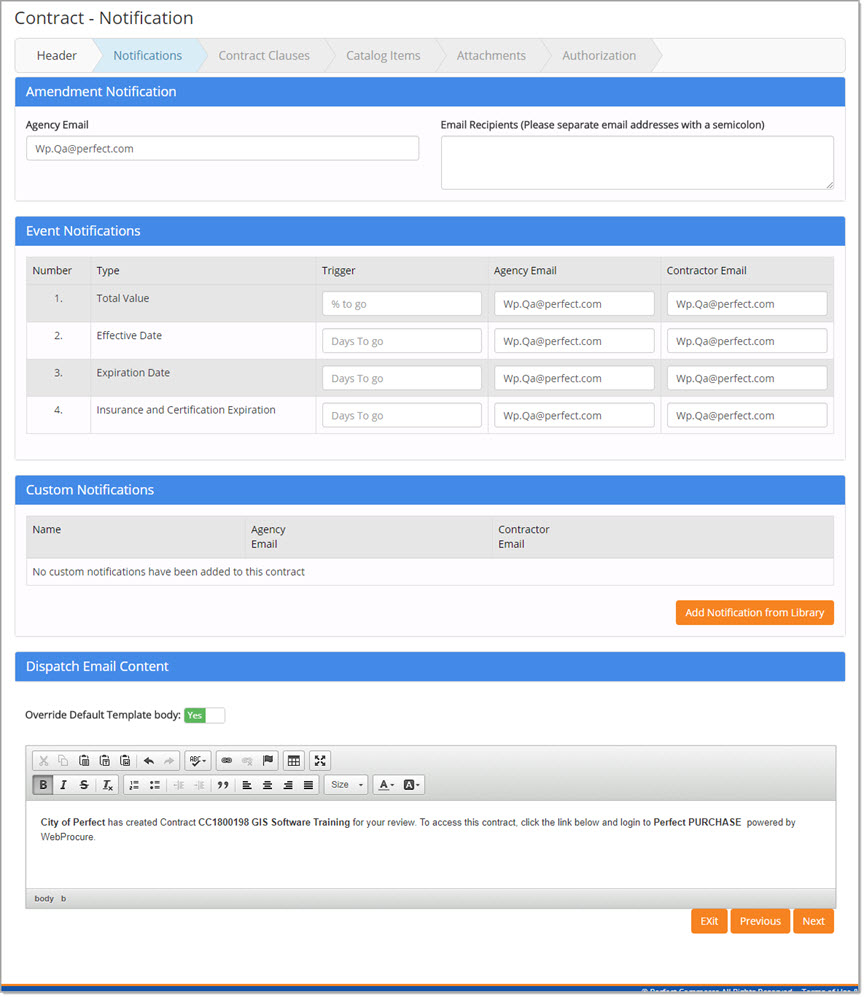864x997 pixels.
Task: Maximize the editor with the fullscreen icon
Action: [x=320, y=760]
